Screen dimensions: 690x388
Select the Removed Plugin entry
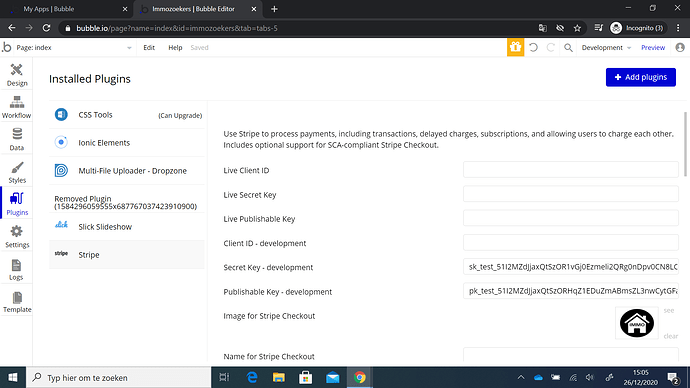click(127, 202)
